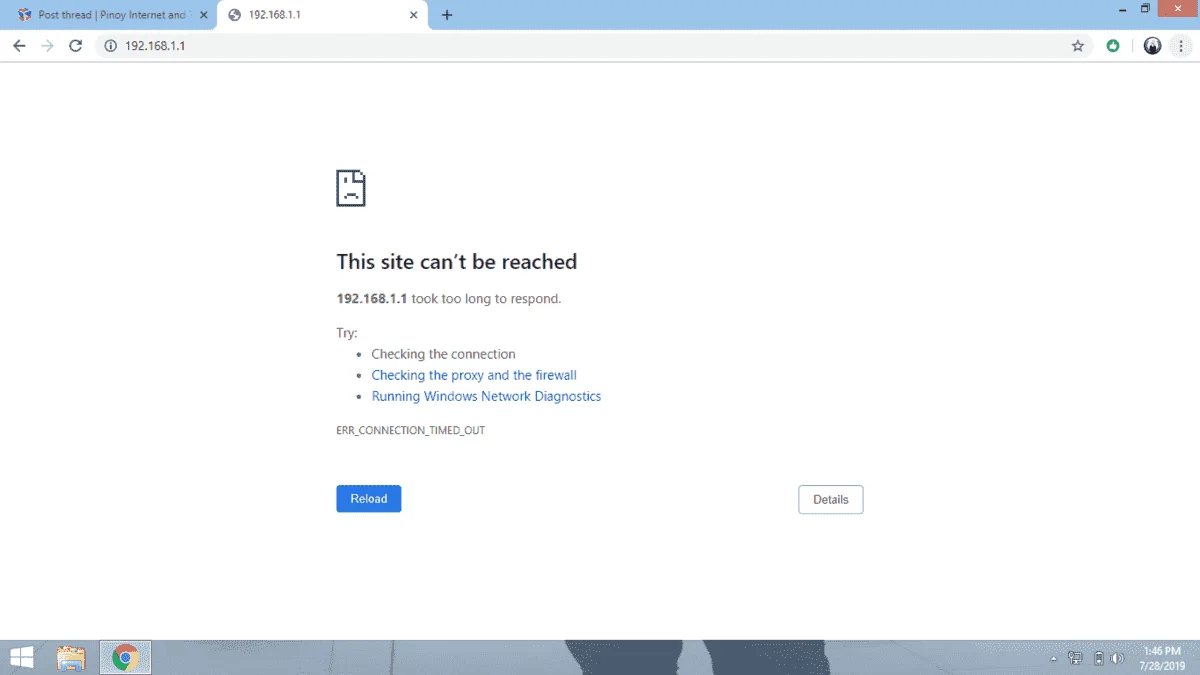Run Windows Network Diagnostics link

486,396
